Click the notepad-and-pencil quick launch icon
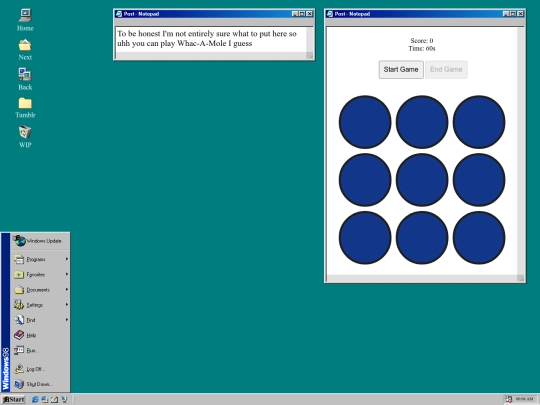The height and width of the screenshot is (405, 540). point(54,399)
